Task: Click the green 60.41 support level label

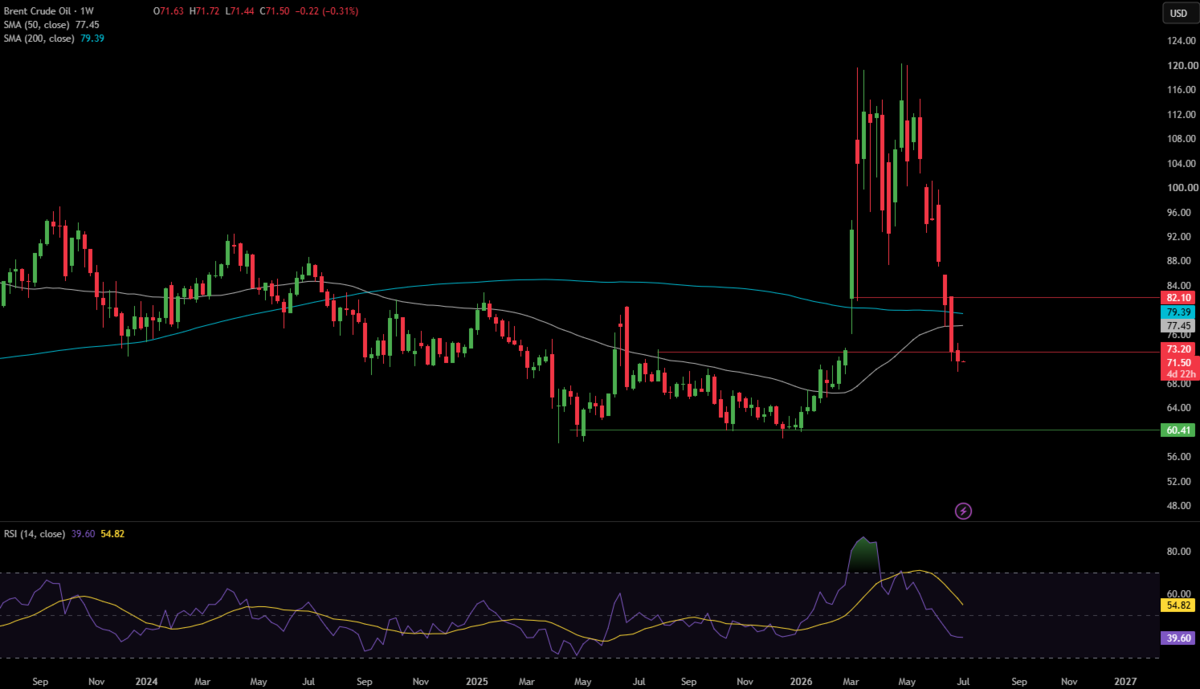Action: point(1175,430)
